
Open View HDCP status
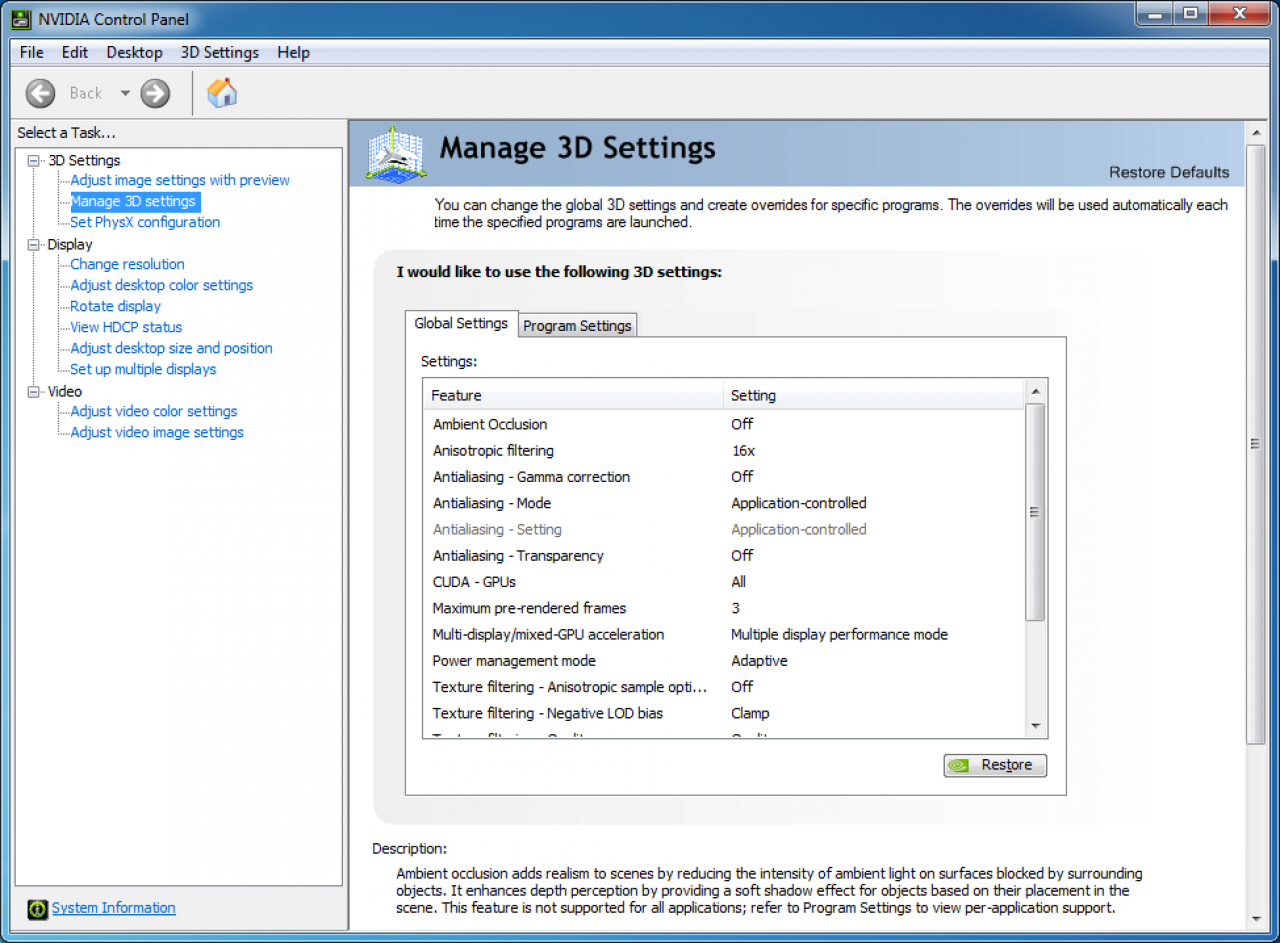click(x=126, y=327)
